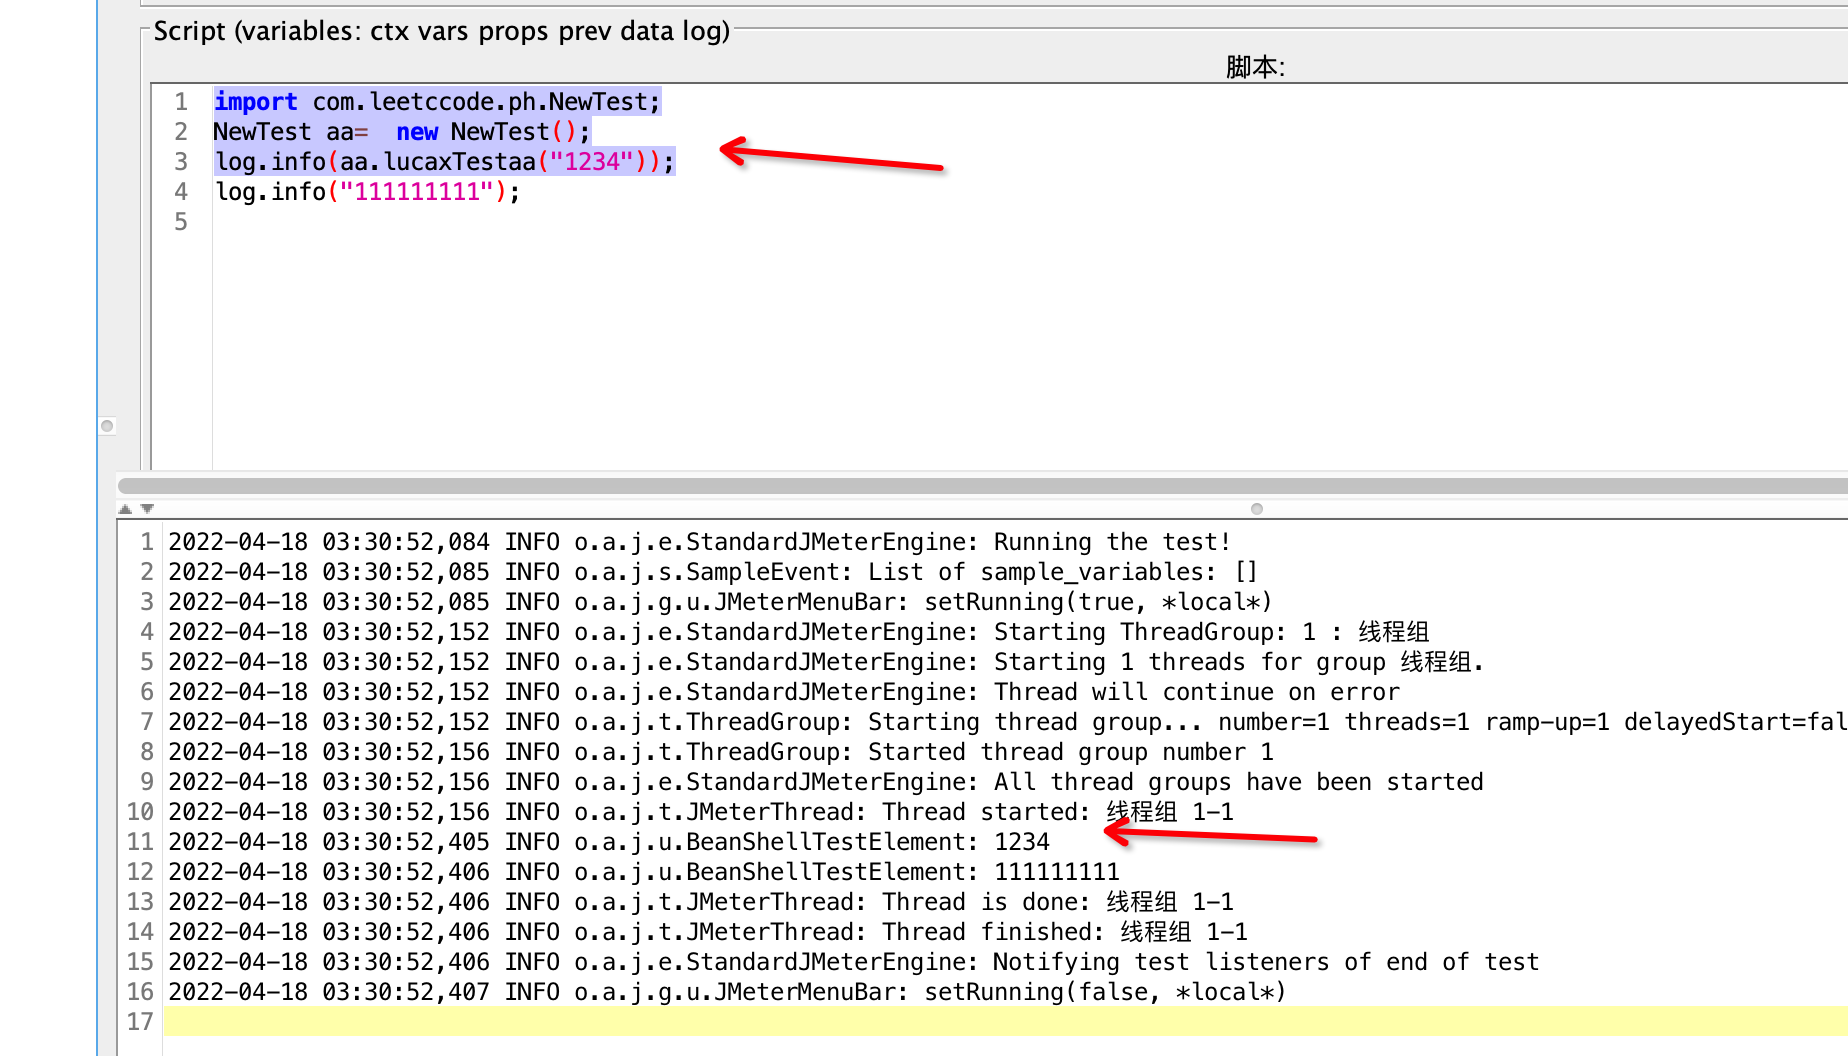The height and width of the screenshot is (1056, 1848).
Task: Click empty script line number 5
Action: [1030, 222]
